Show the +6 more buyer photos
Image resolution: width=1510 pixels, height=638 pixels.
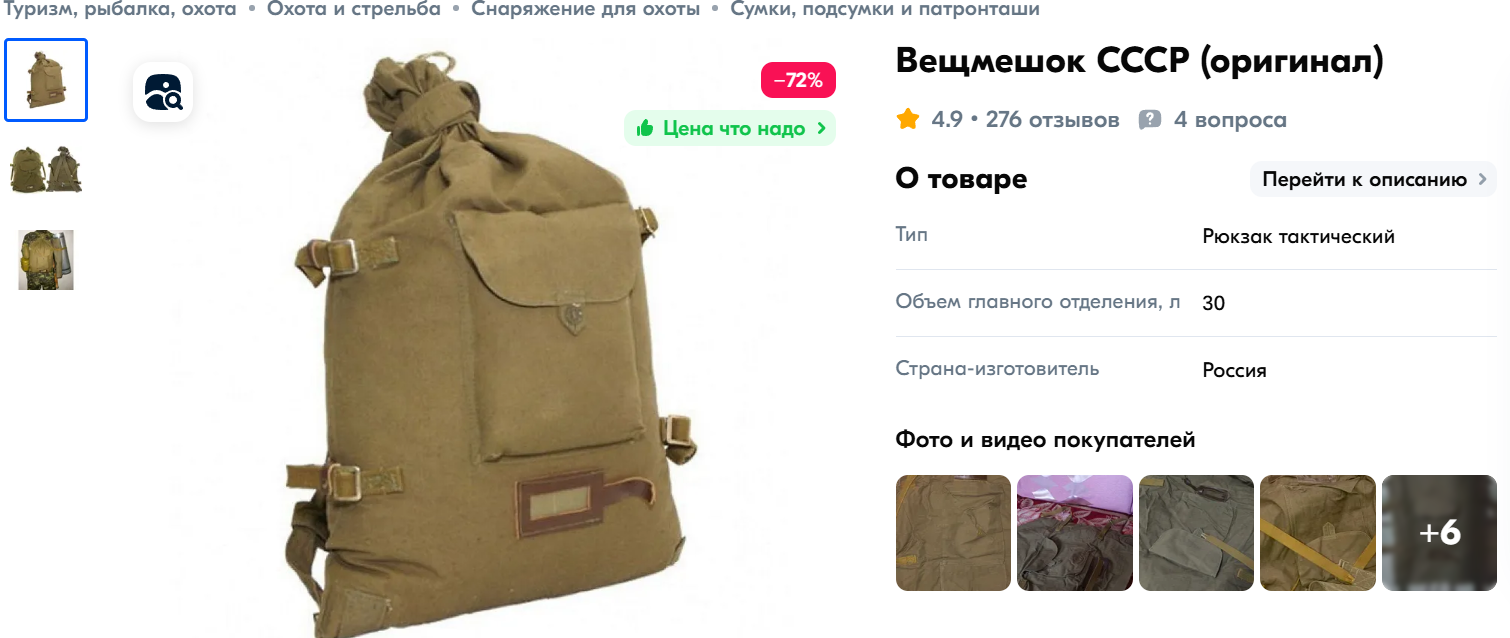tap(1439, 533)
